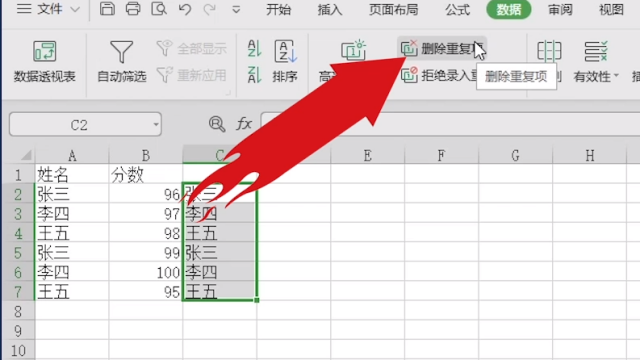Undo the last action
The width and height of the screenshot is (640, 360).
(x=185, y=9)
